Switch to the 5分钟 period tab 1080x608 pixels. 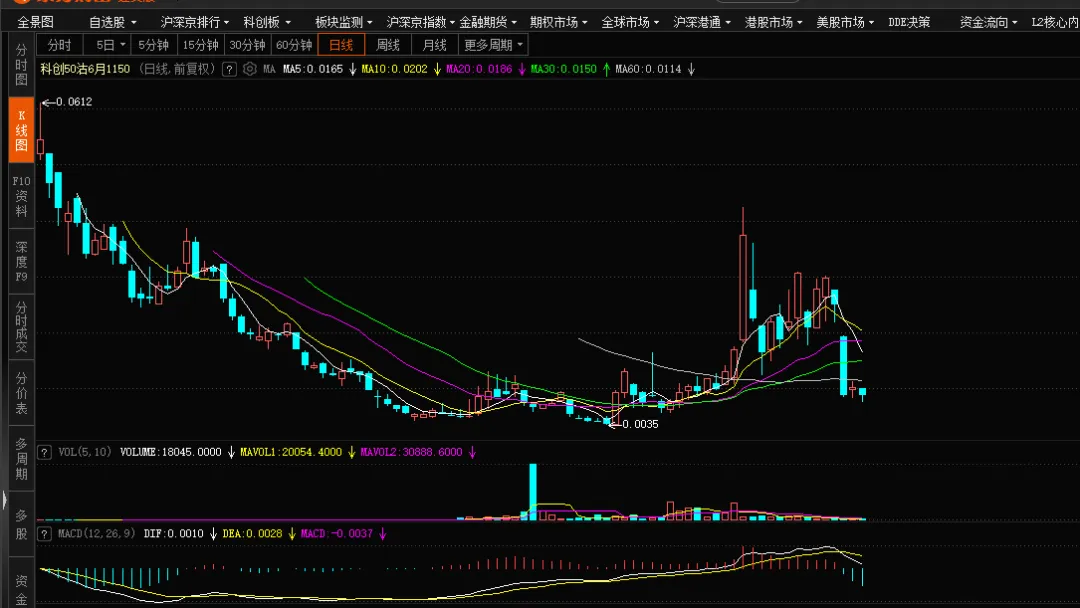(x=153, y=45)
